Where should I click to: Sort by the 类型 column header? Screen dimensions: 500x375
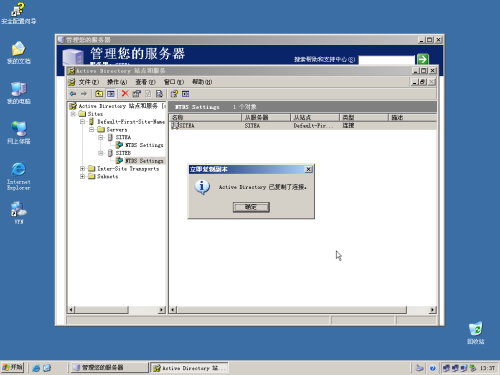pos(364,117)
